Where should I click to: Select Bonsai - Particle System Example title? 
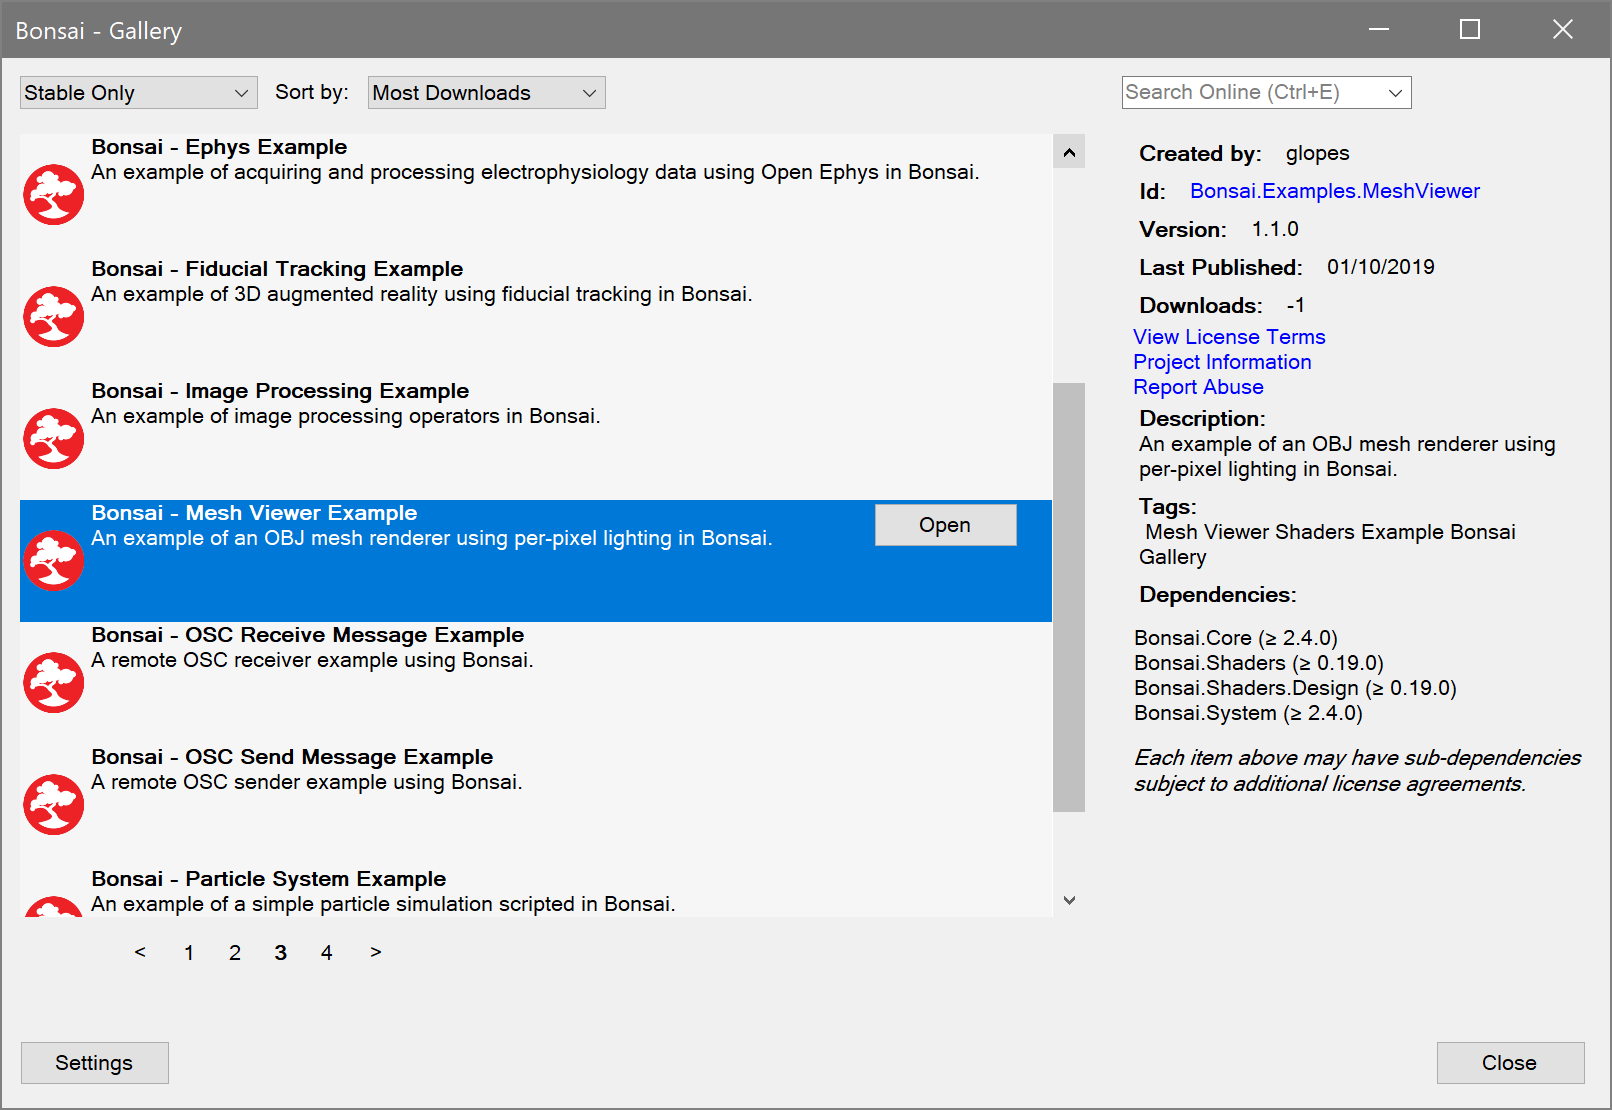(x=268, y=879)
